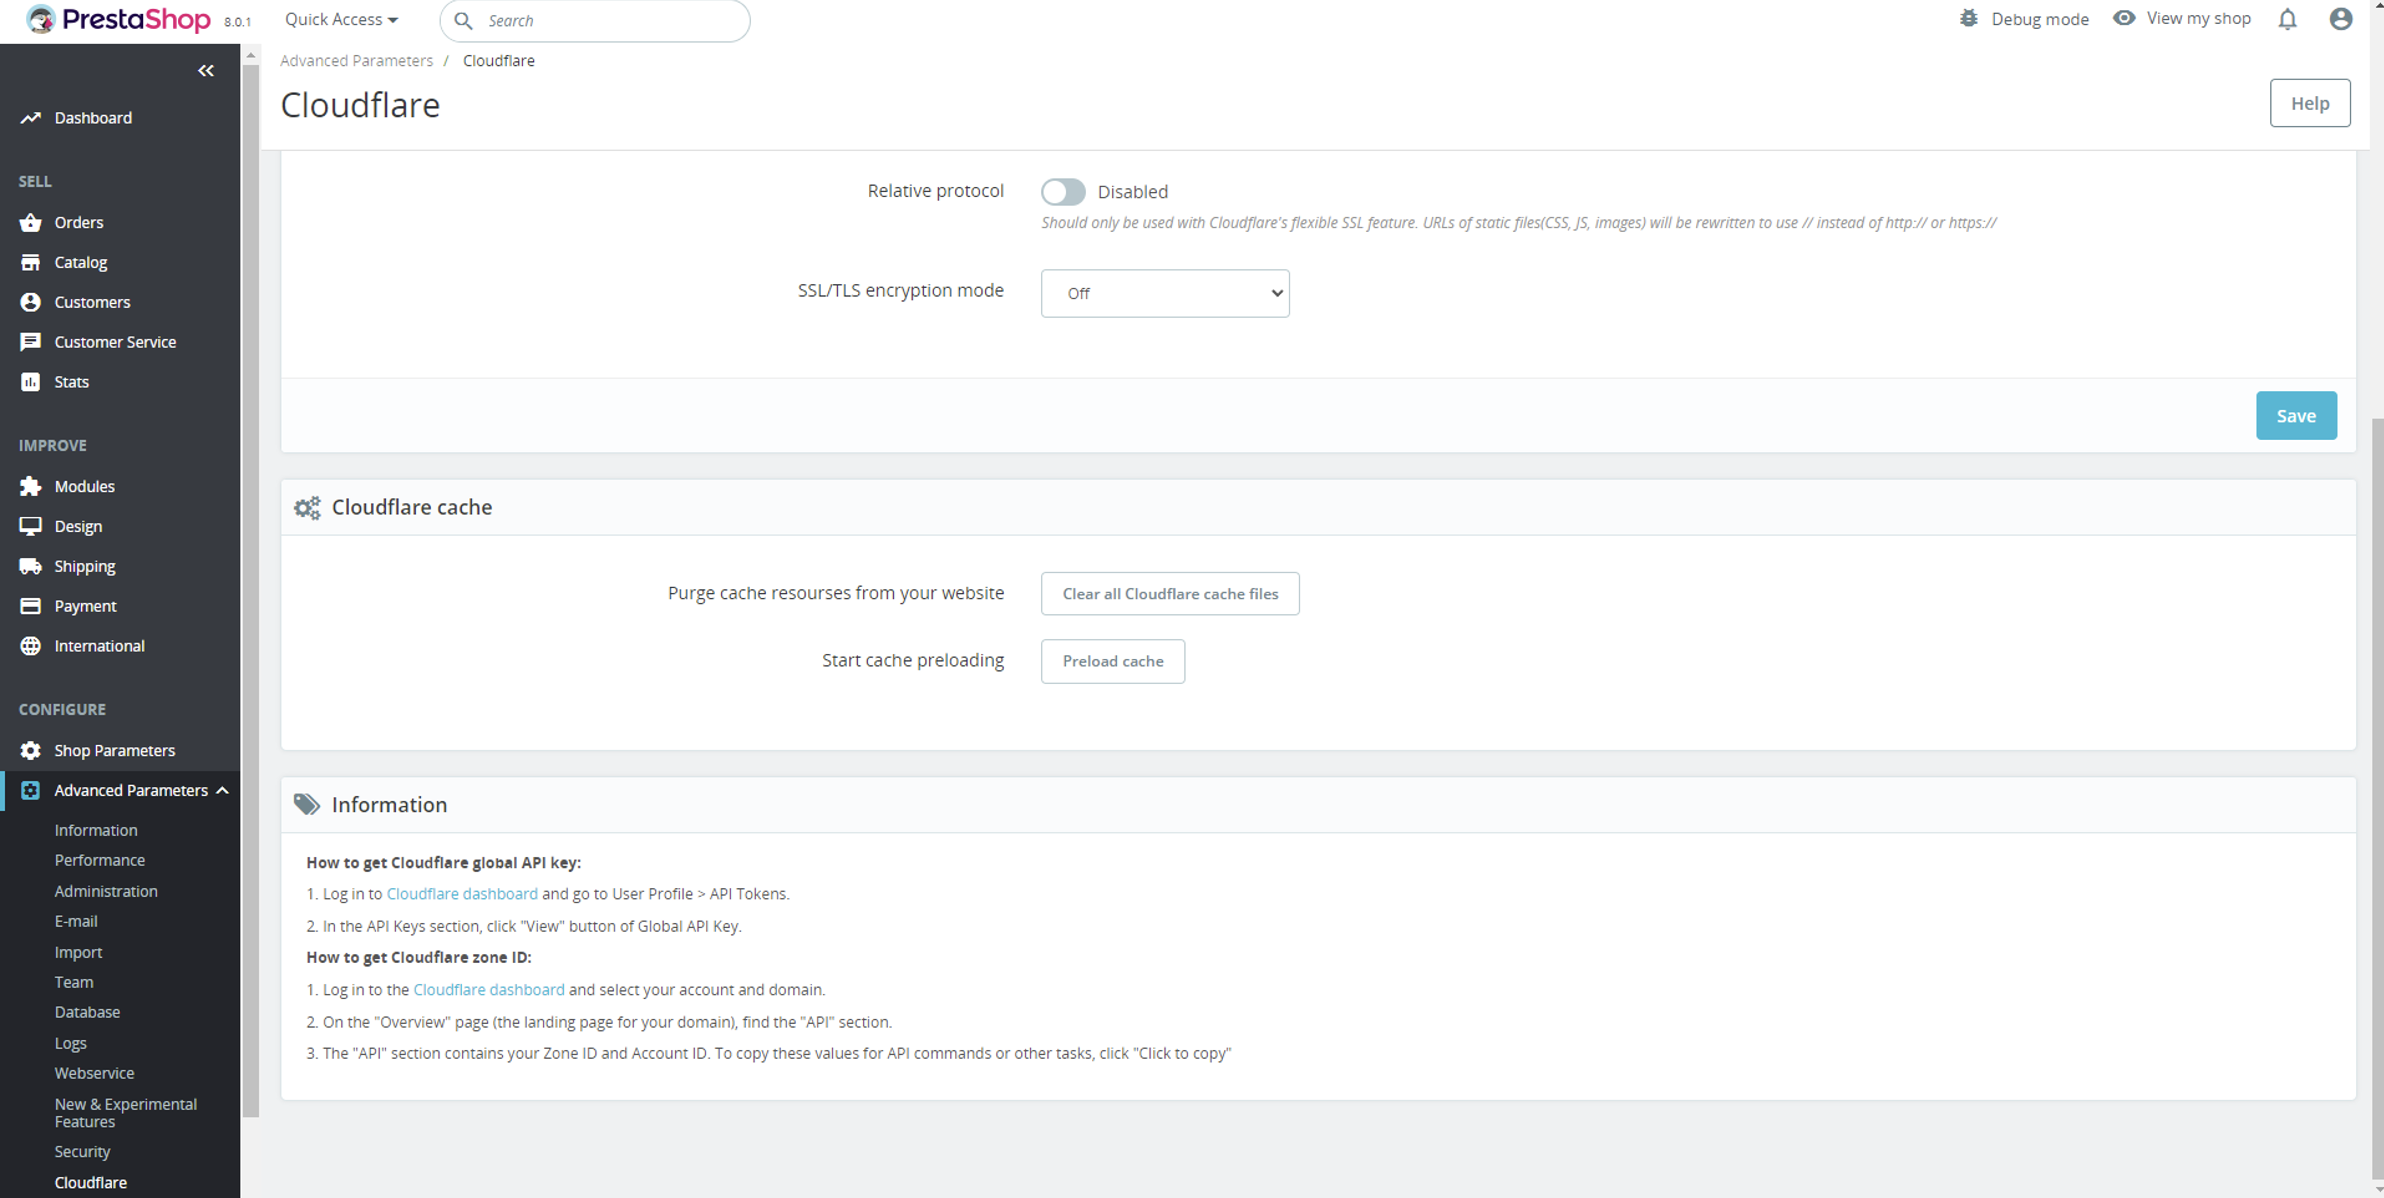2384x1198 pixels.
Task: Click the Preload cache button
Action: coord(1113,661)
